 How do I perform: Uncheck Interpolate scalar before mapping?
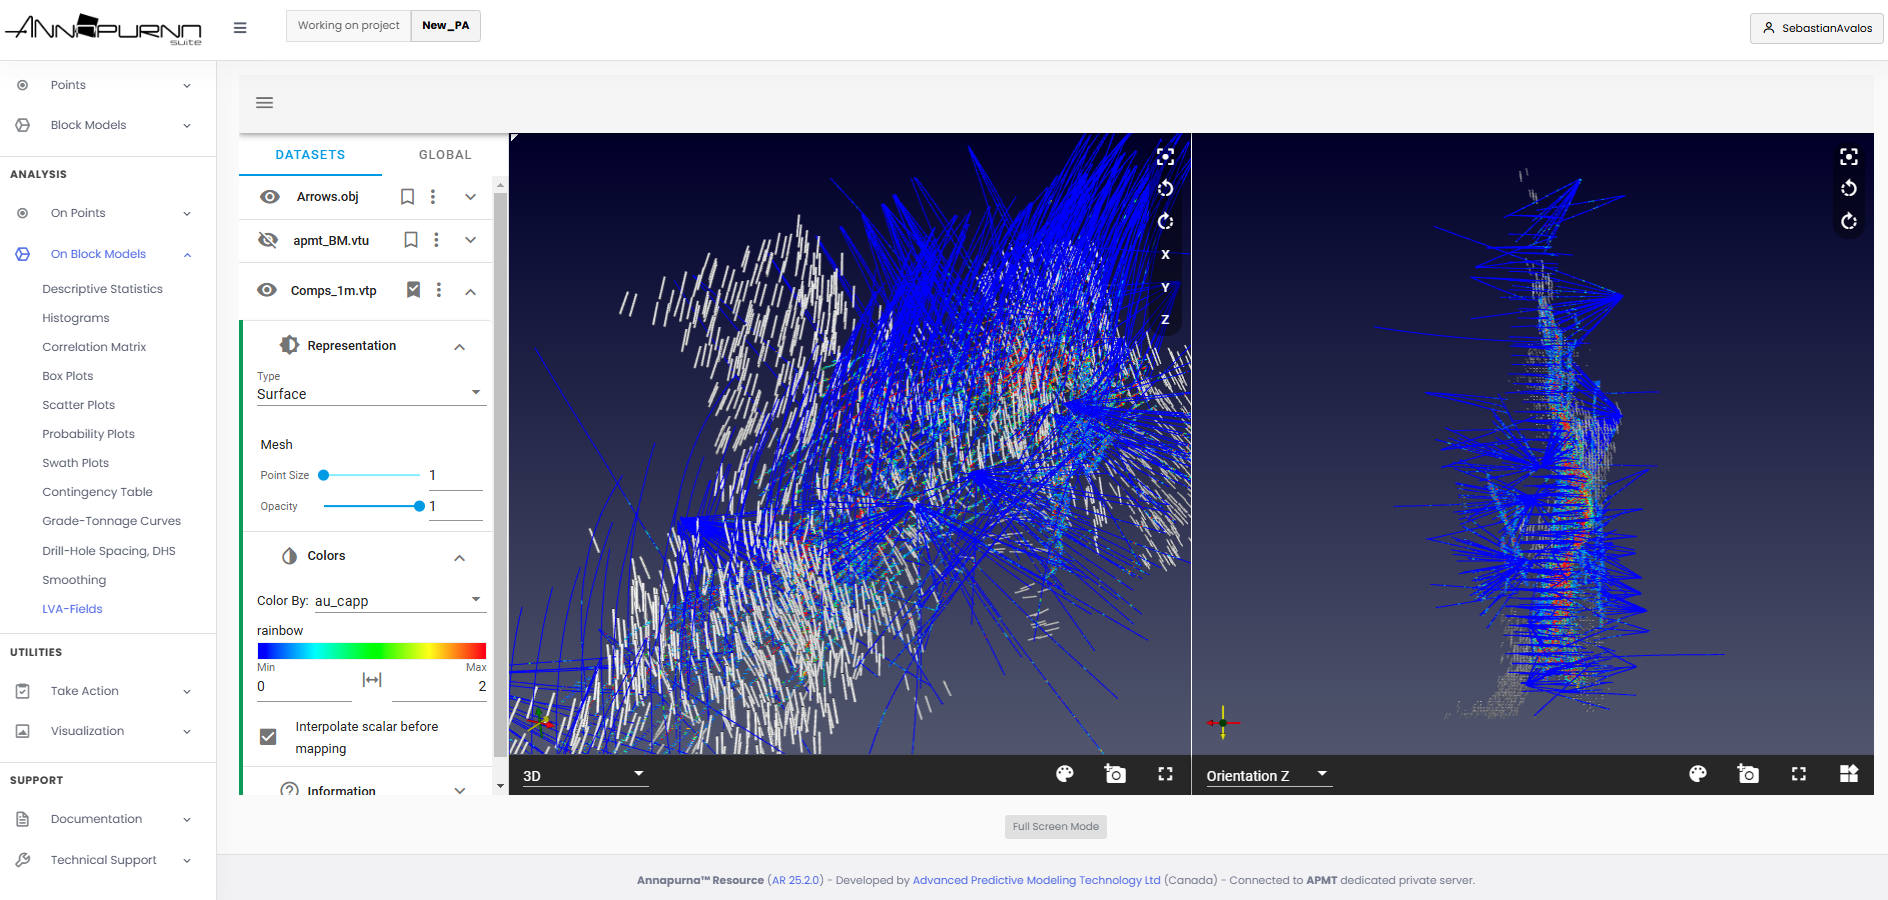268,737
